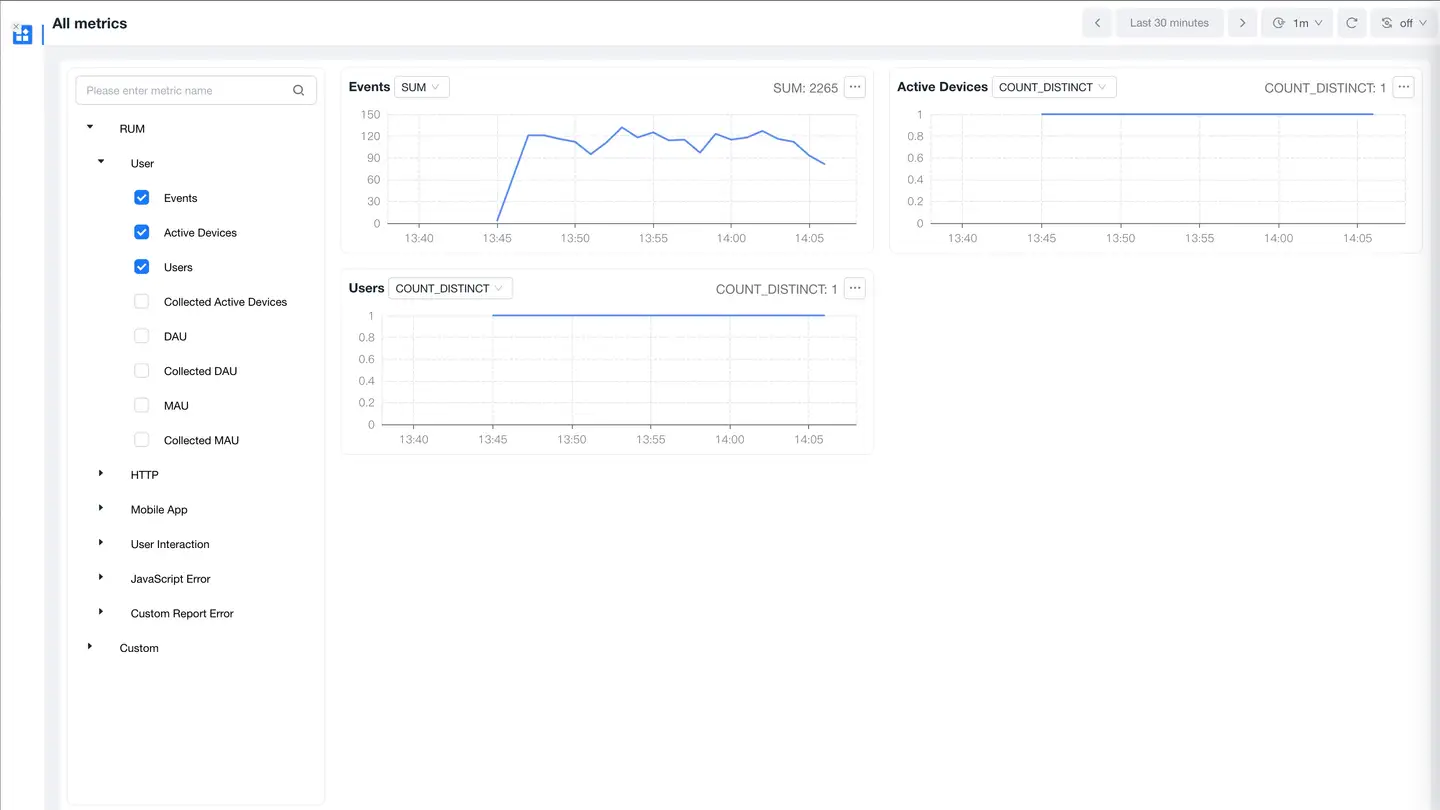Go to next time range with right arrow

point(1242,23)
